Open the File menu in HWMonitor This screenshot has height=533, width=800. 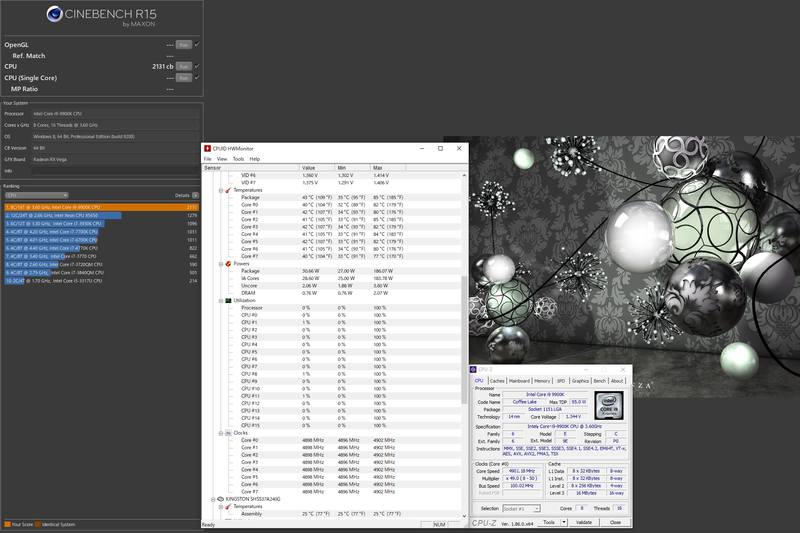point(208,159)
